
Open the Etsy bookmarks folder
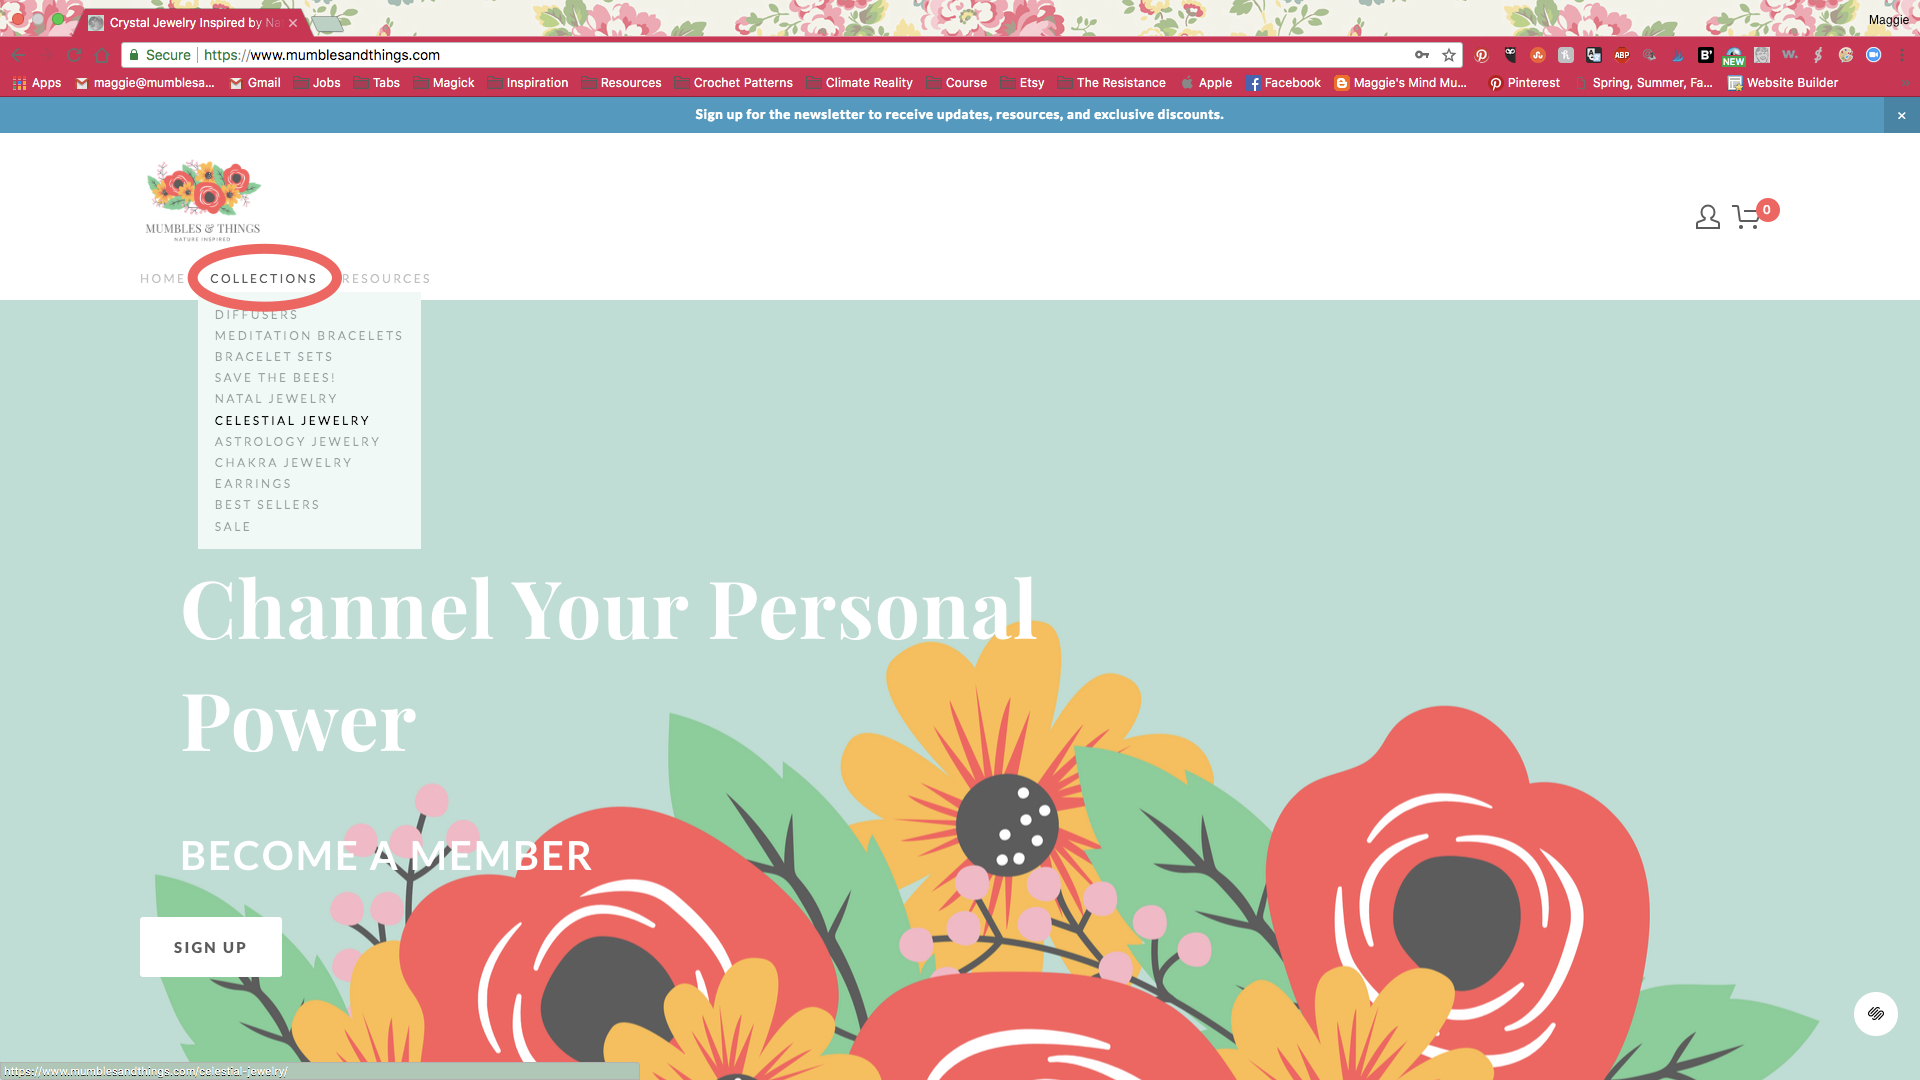click(1022, 83)
